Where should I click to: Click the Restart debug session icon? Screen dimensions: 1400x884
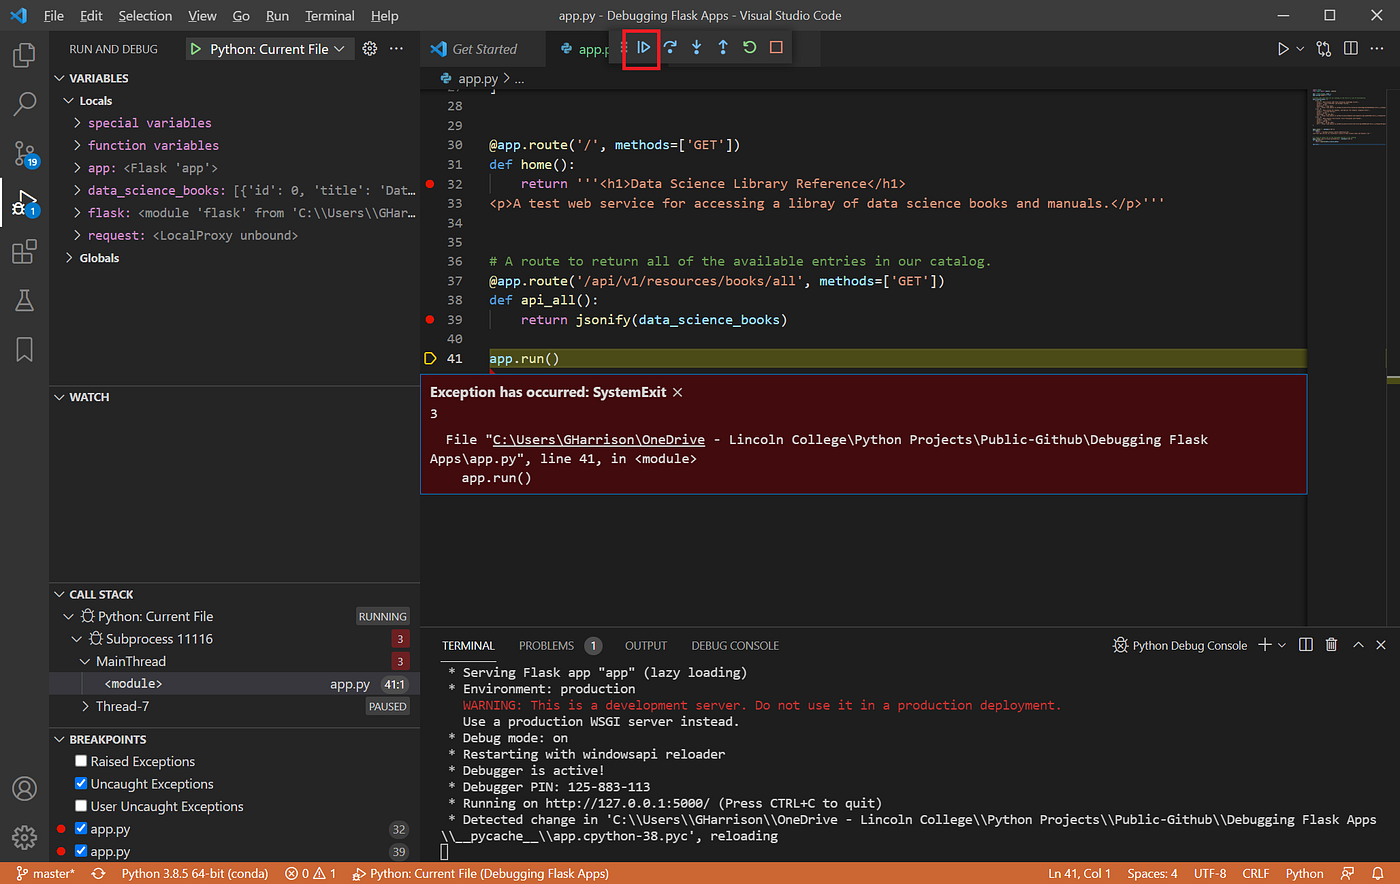[x=749, y=47]
